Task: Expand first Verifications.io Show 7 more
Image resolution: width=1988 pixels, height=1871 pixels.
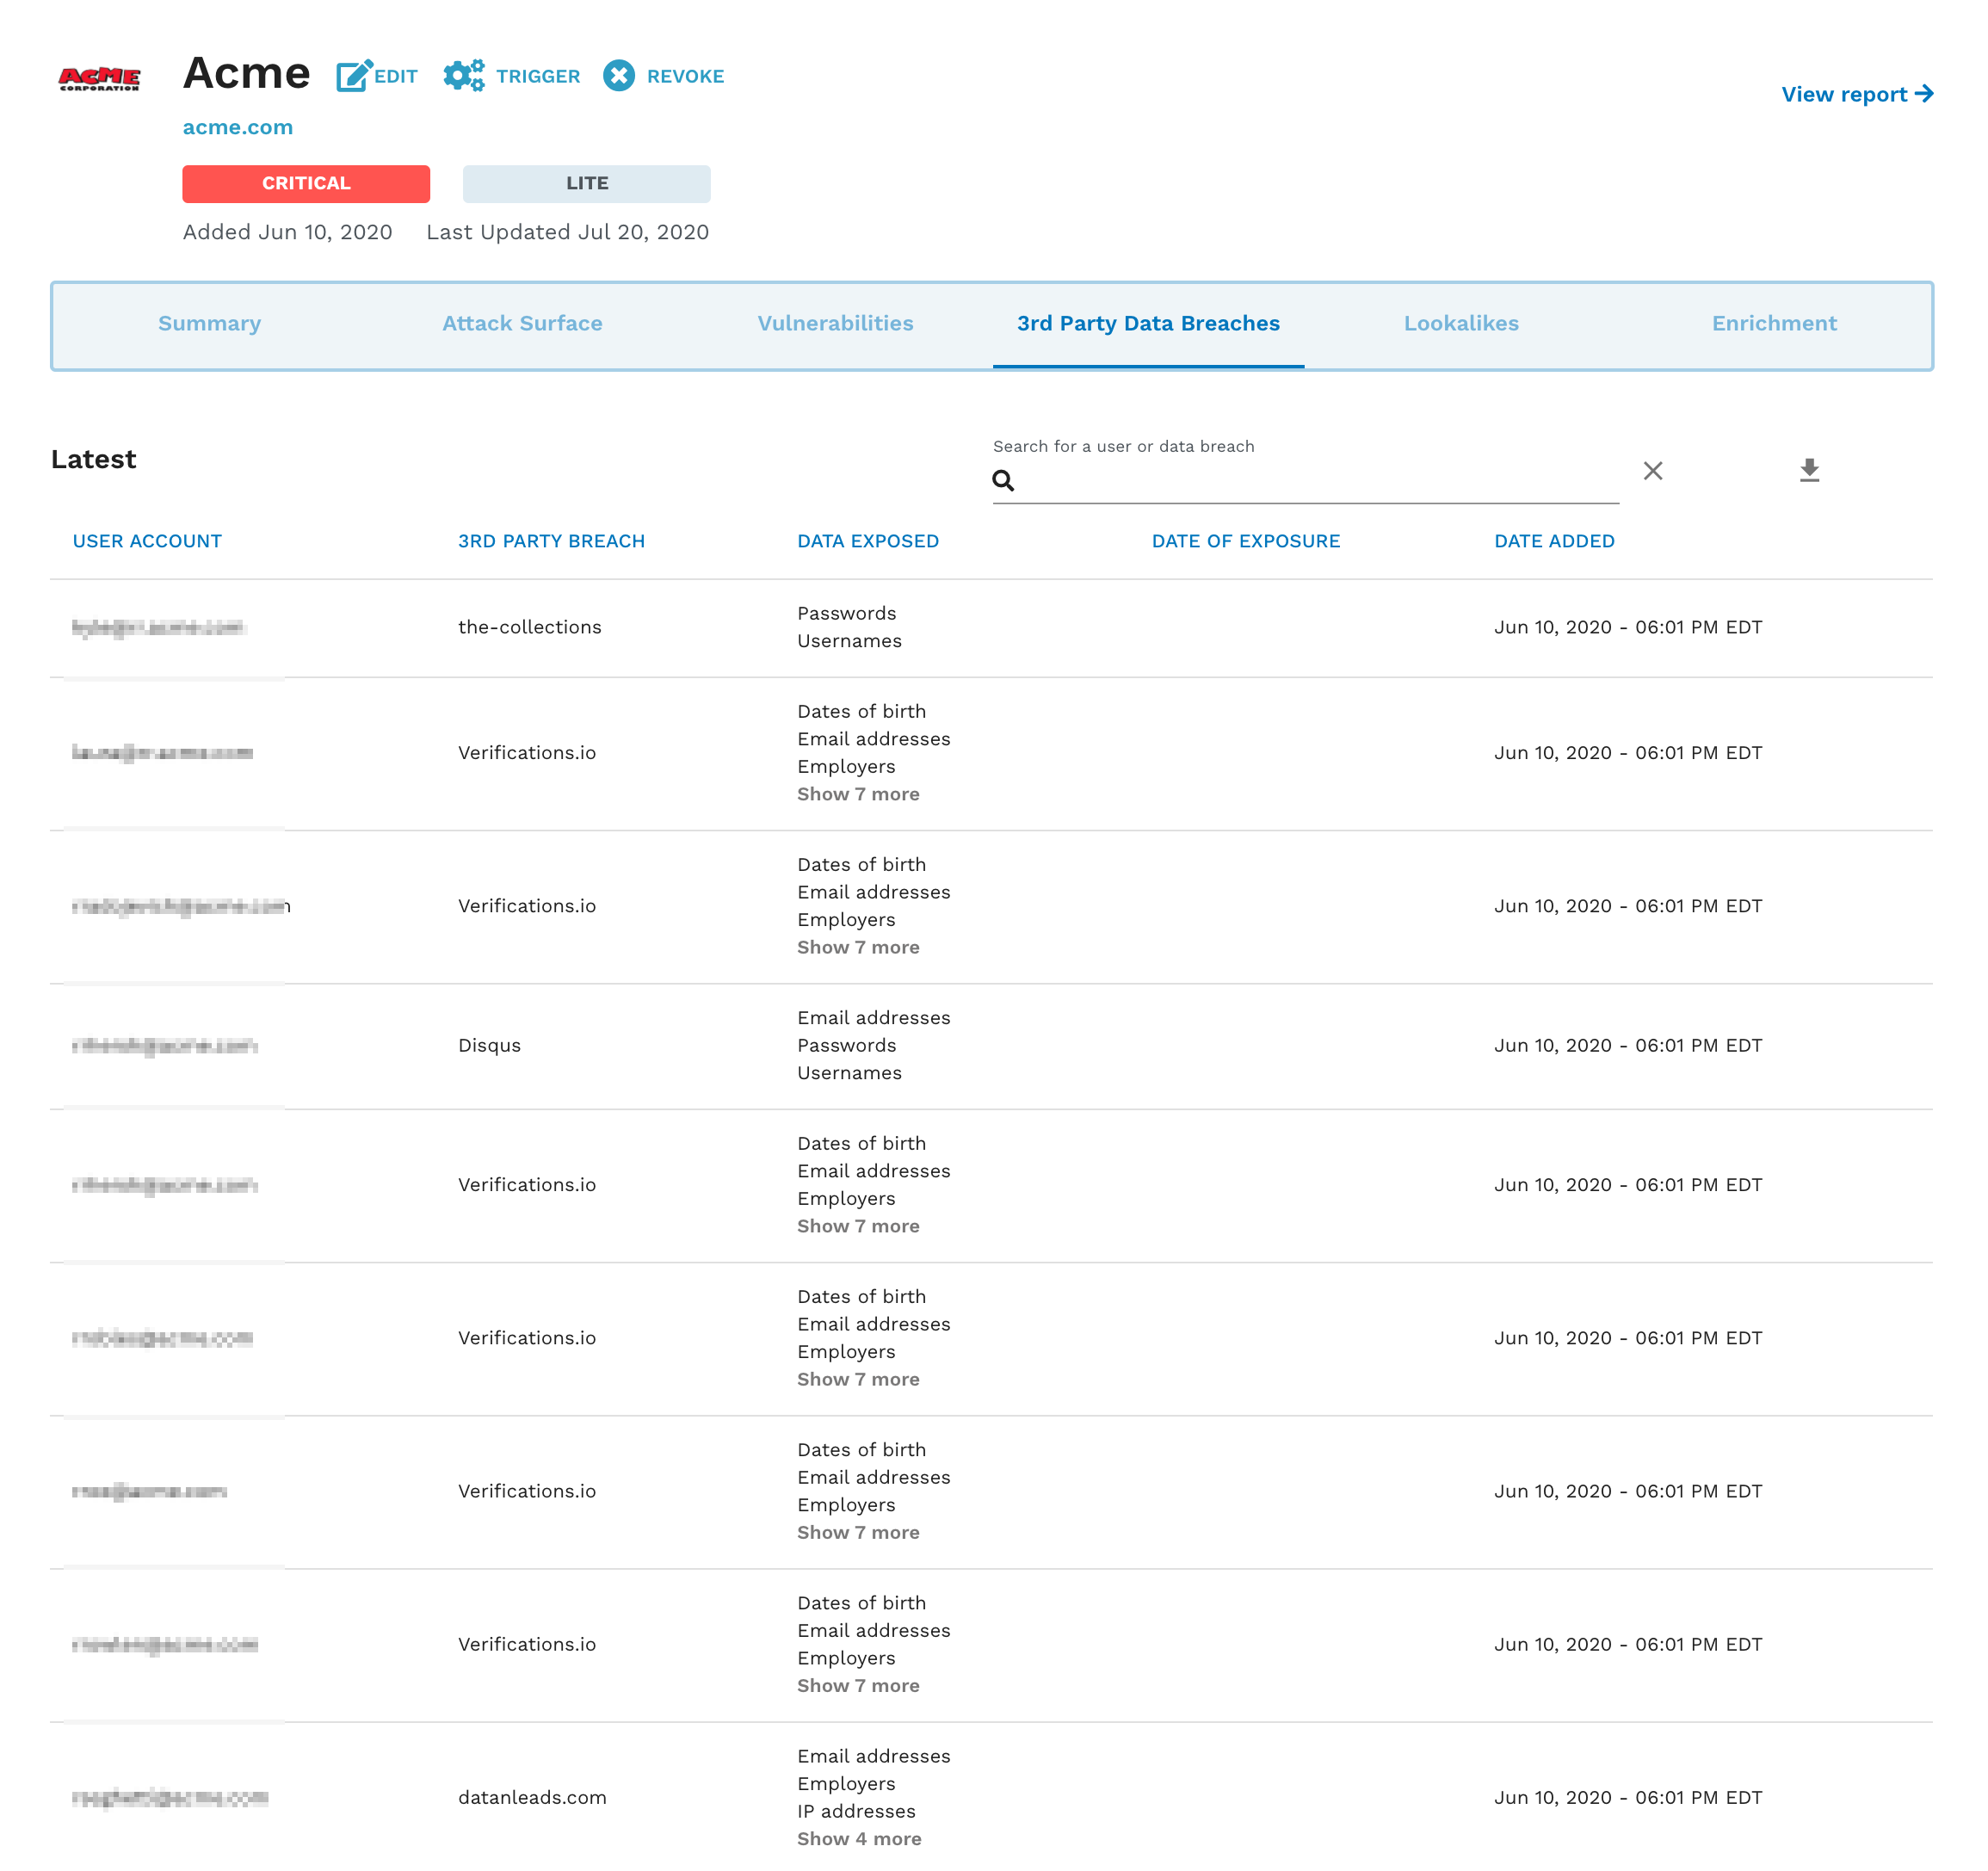Action: [858, 794]
